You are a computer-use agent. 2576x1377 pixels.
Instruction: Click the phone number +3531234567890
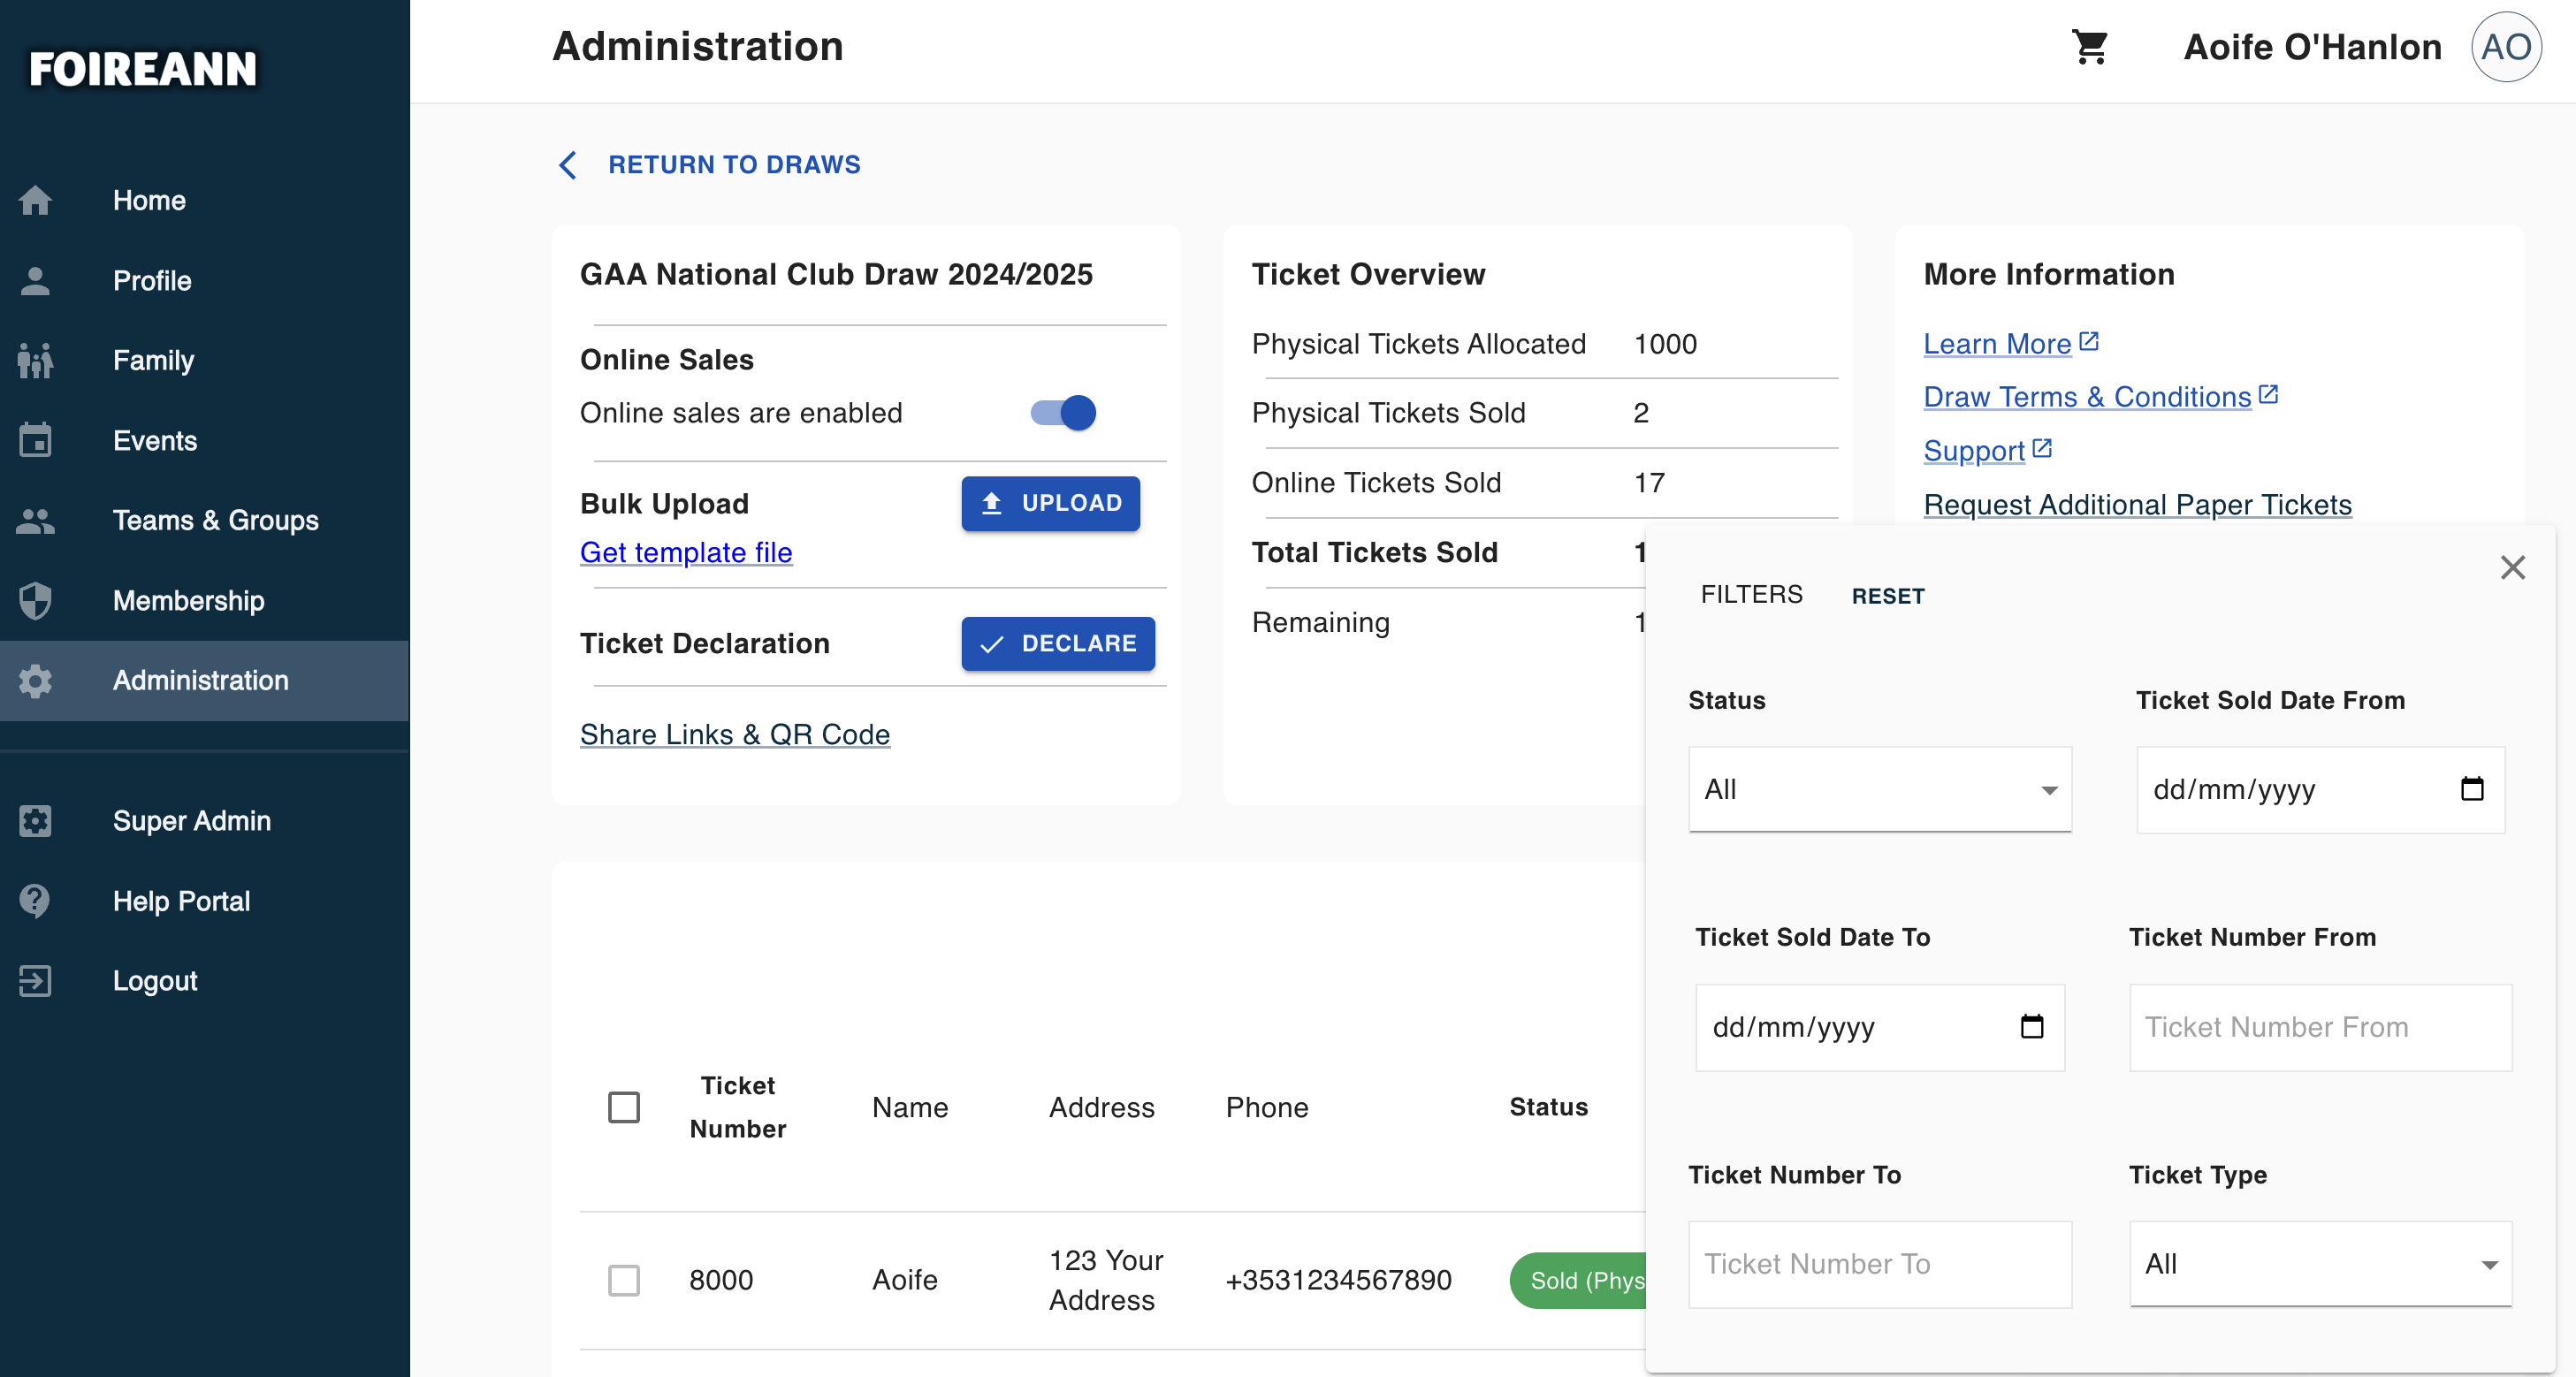coord(1338,1280)
